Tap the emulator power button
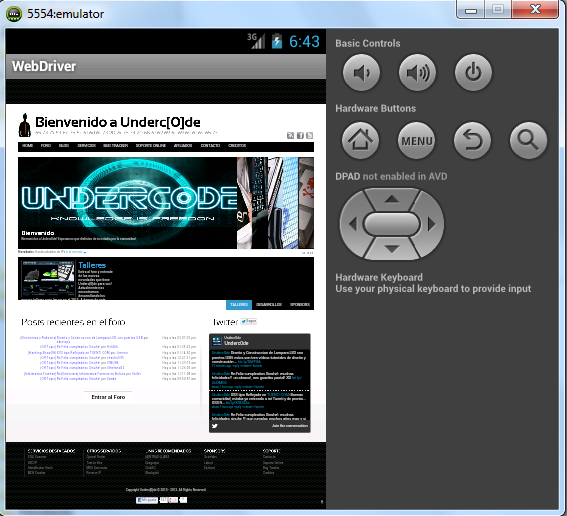This screenshot has width=567, height=516. (x=473, y=72)
